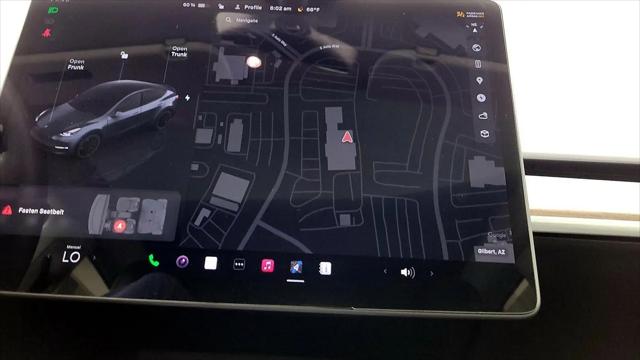Tap the charging lightning bolt icon
This screenshot has width=640, height=360.
187,98
